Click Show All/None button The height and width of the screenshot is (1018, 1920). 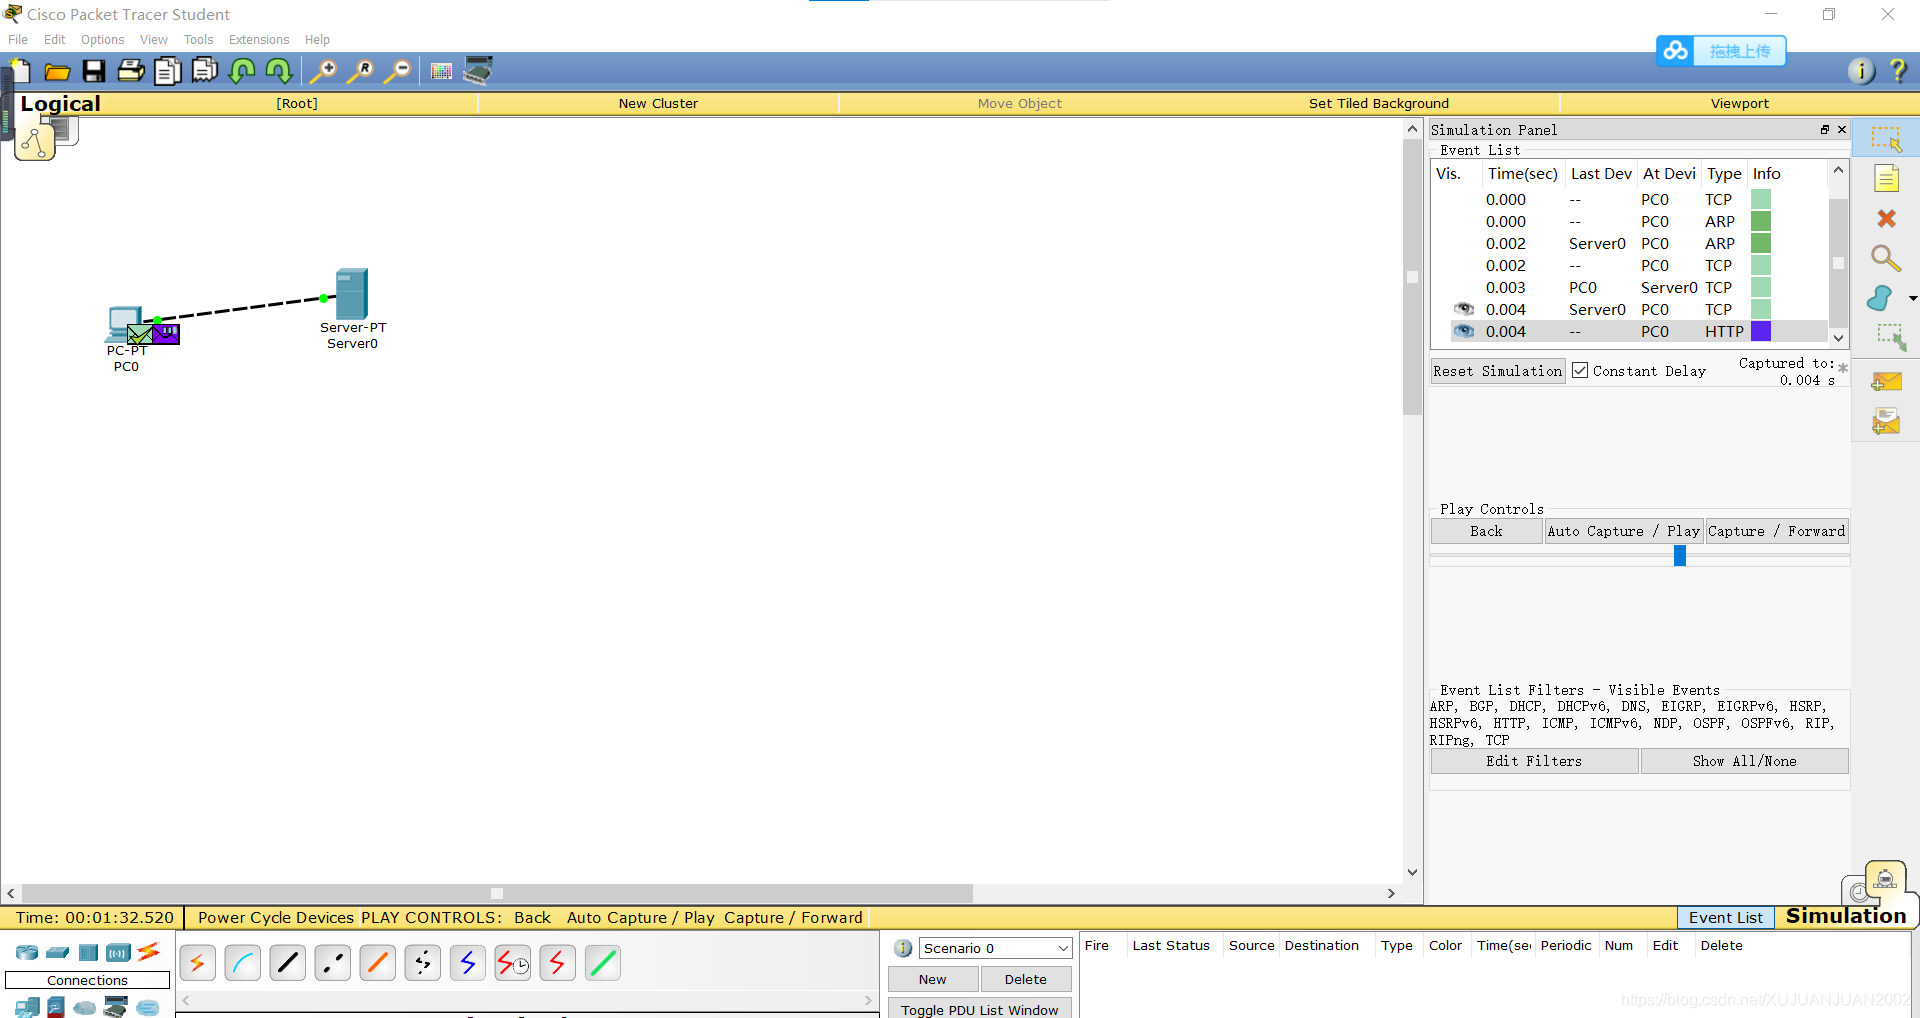(1744, 761)
